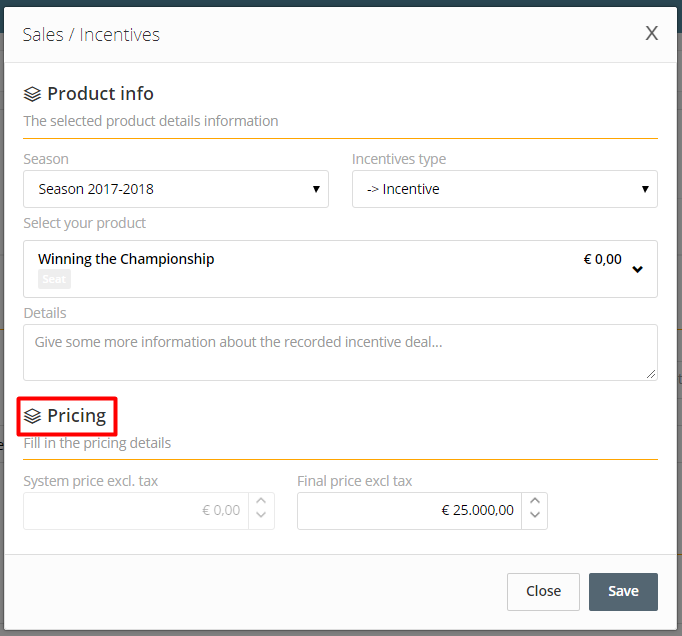
Task: Click the Pricing section layers icon
Action: (x=32, y=416)
